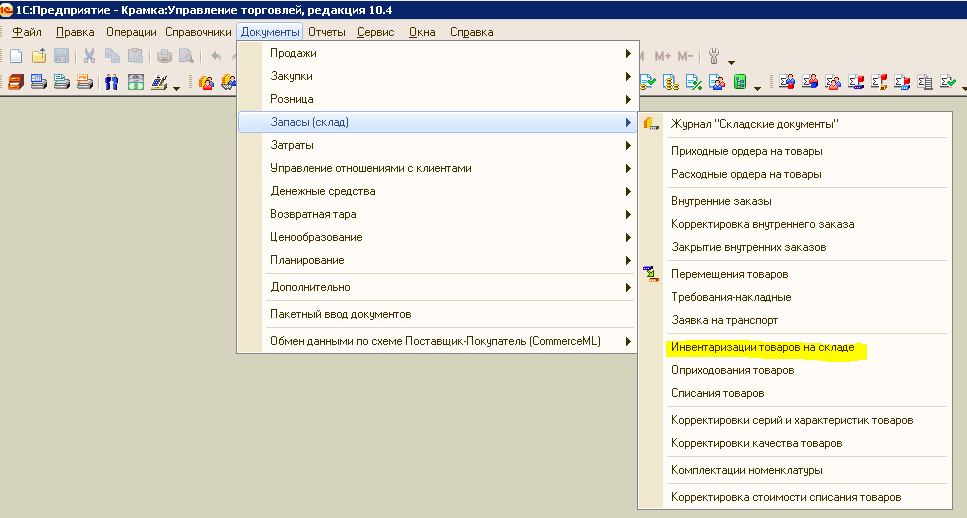The image size is (967, 518).
Task: Click the document with percent sign icon
Action: coord(694,82)
